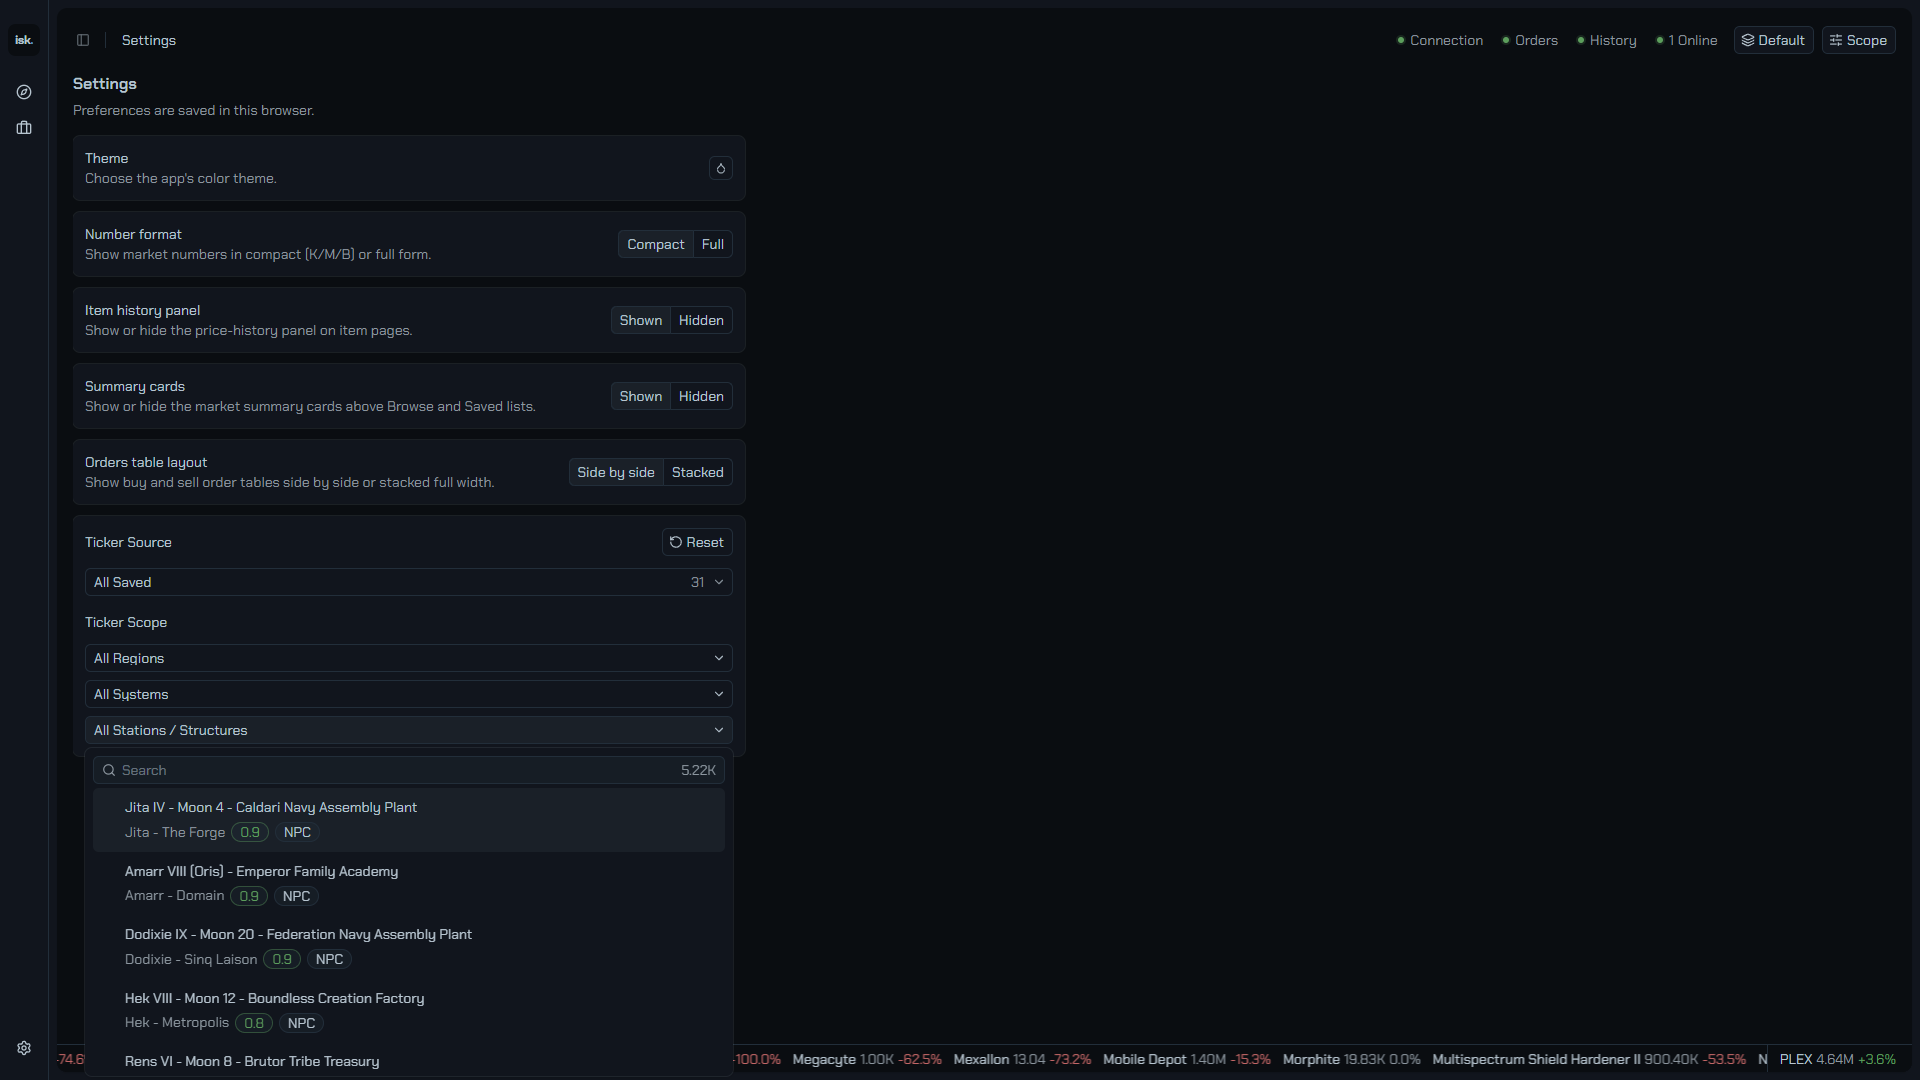
Task: Select Rens VI Brutor Tribe Treasury
Action: (409, 1061)
